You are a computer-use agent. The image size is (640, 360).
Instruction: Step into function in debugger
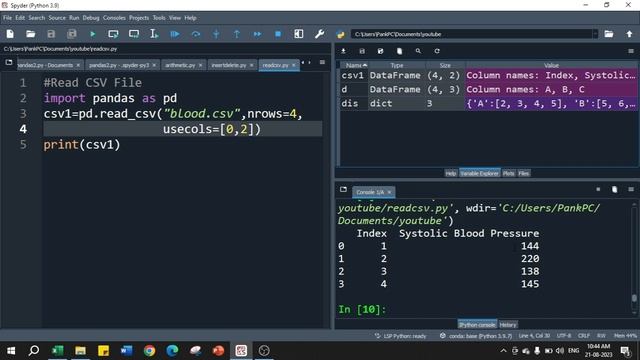point(216,34)
